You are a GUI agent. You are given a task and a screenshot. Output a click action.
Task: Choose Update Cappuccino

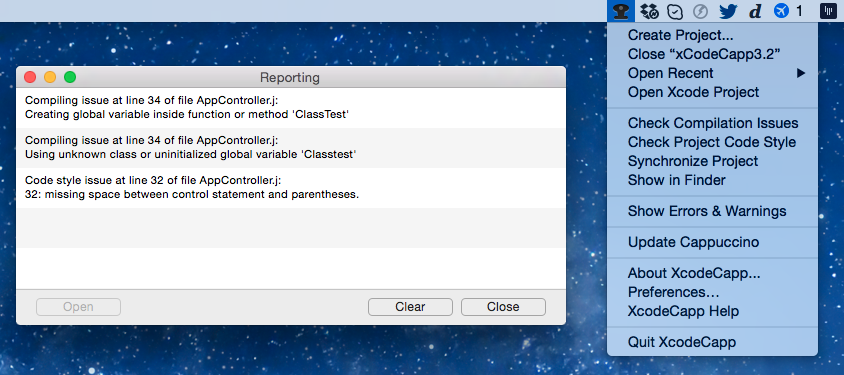point(712,243)
